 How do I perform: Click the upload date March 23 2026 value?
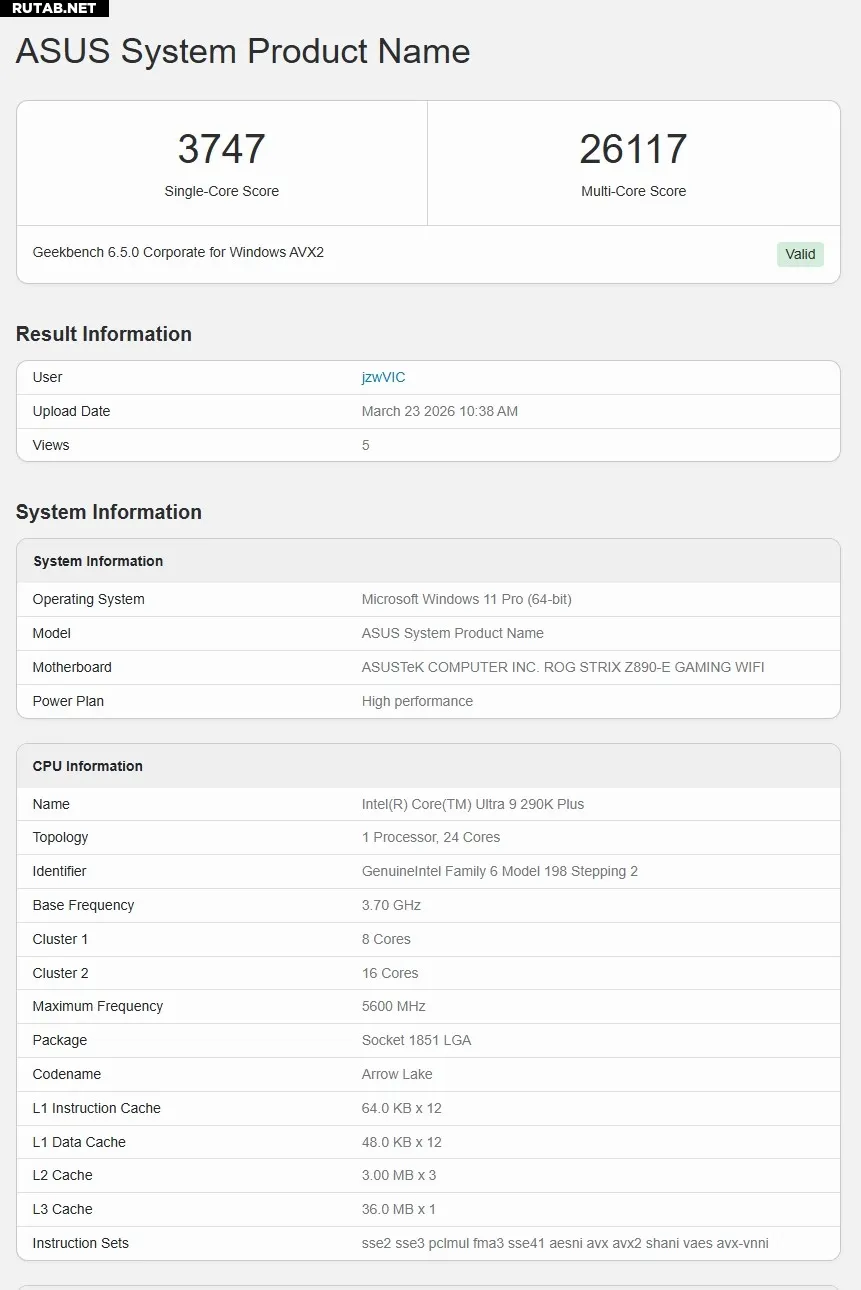click(439, 411)
